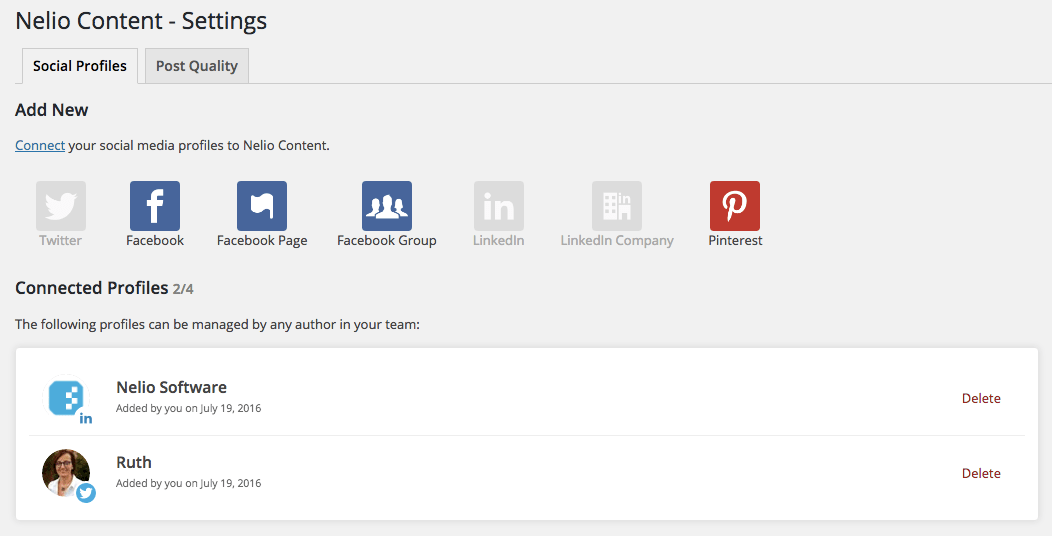
Task: Click the 'LinkedIn Company' text label
Action: 617,240
